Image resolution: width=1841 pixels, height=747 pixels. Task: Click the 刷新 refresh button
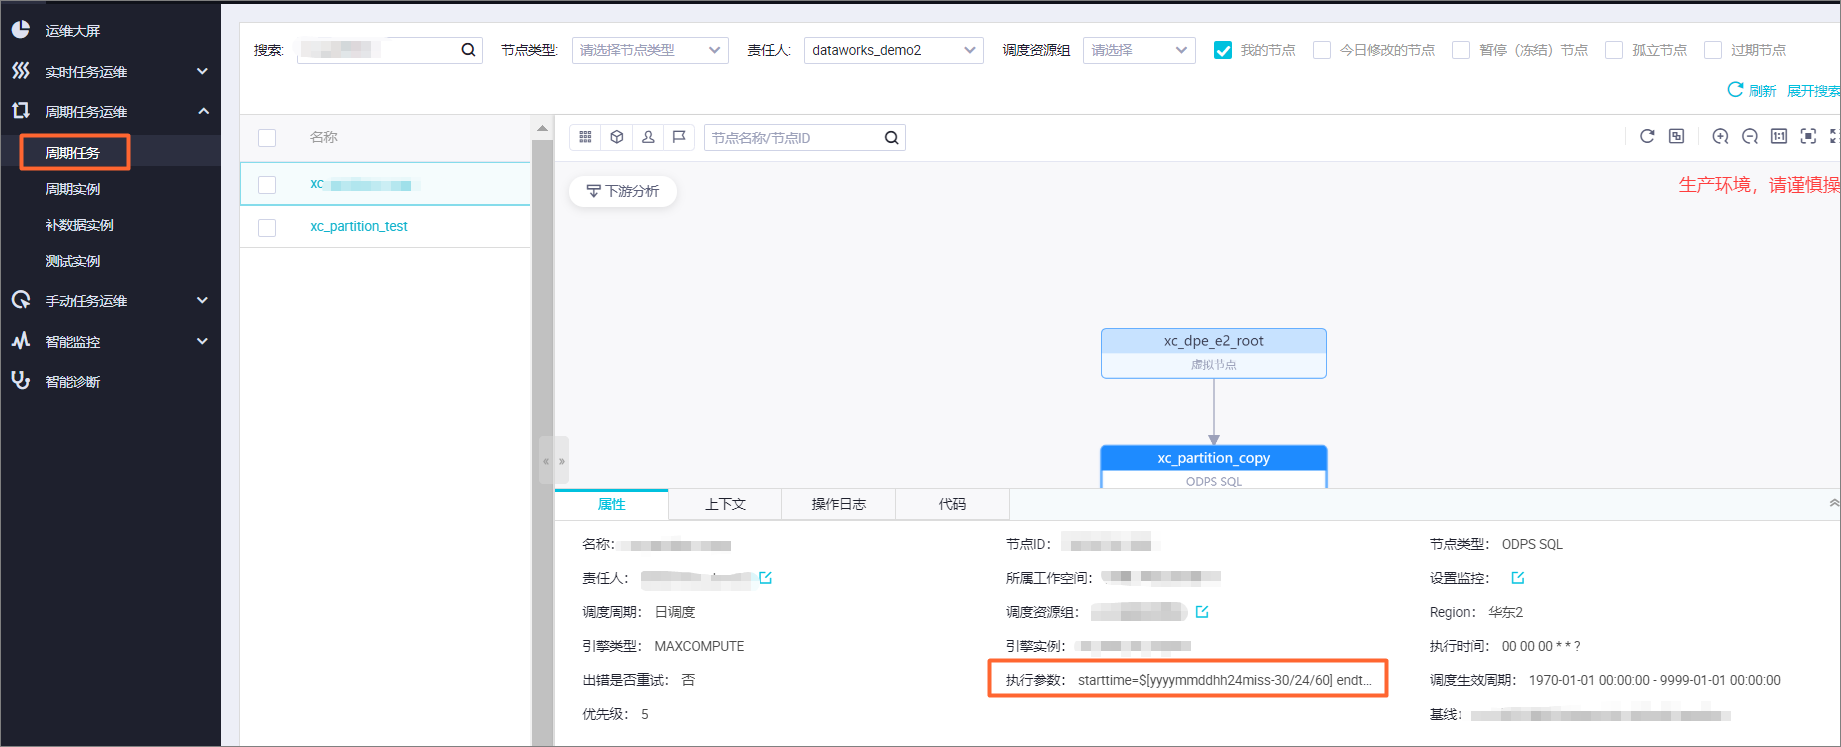click(1752, 90)
